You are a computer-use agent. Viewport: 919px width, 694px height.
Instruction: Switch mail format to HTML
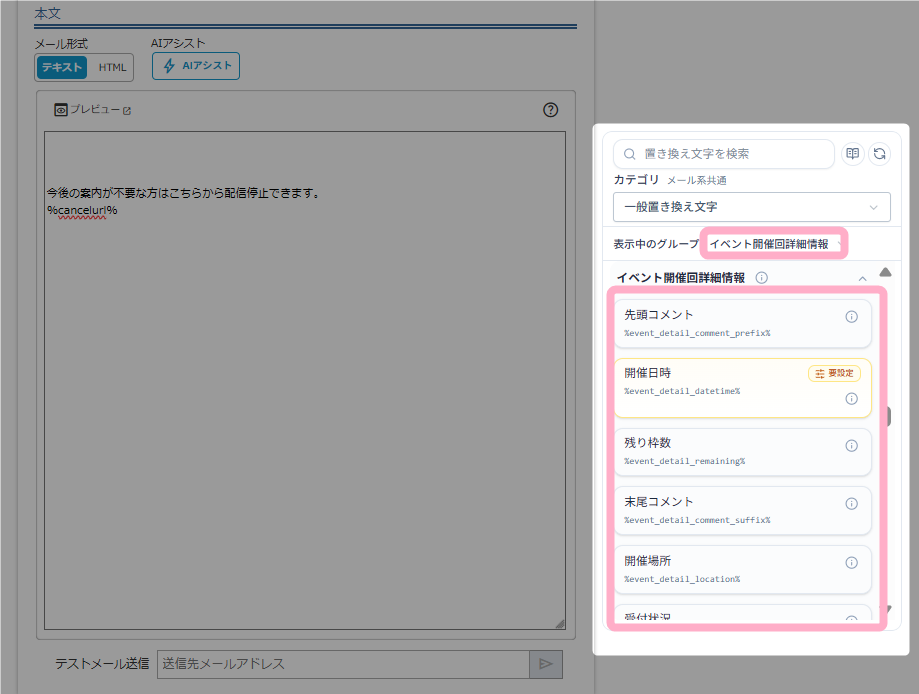(x=112, y=67)
